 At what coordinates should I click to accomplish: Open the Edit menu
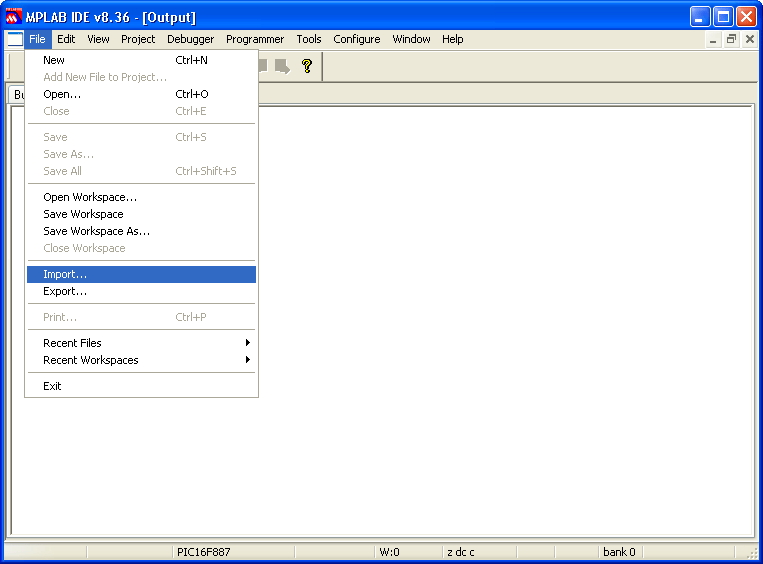coord(66,39)
